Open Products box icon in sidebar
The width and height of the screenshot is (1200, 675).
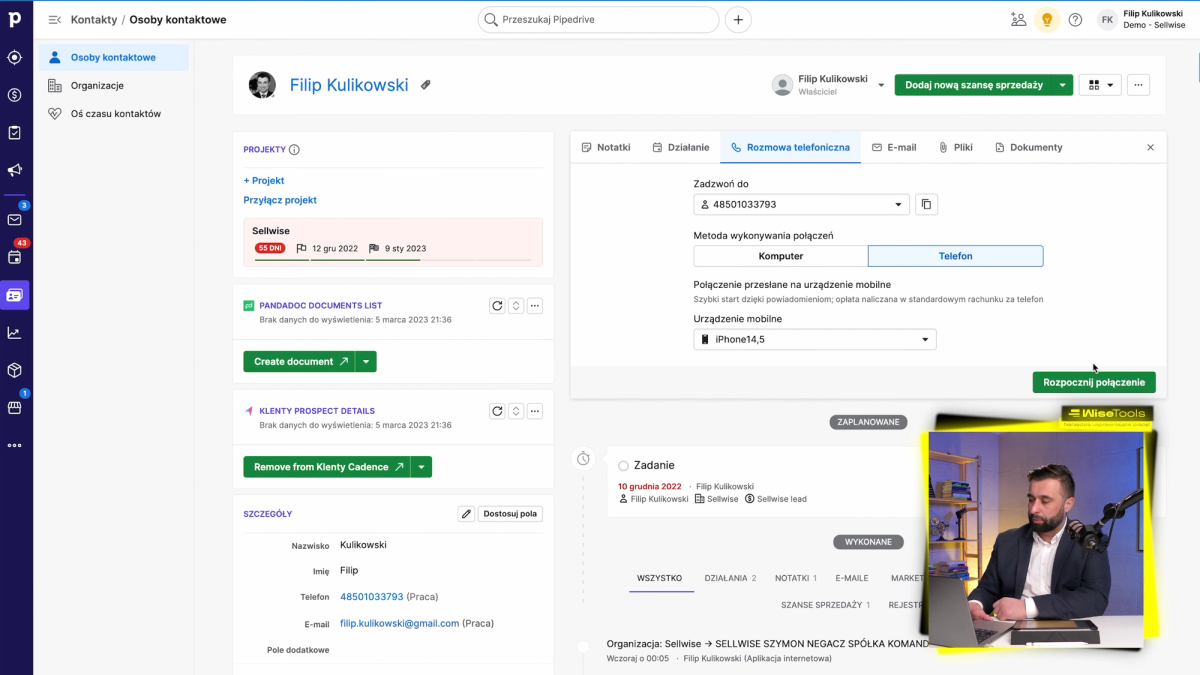15,370
